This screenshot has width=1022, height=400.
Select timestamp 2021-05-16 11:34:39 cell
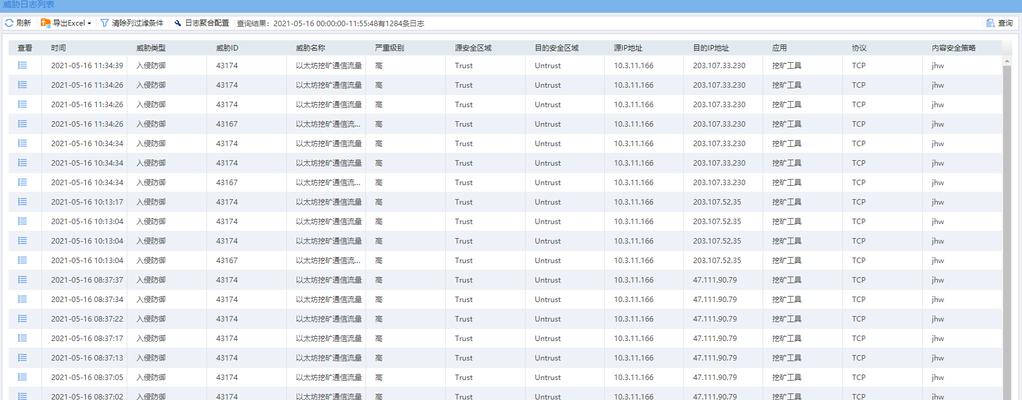87,66
